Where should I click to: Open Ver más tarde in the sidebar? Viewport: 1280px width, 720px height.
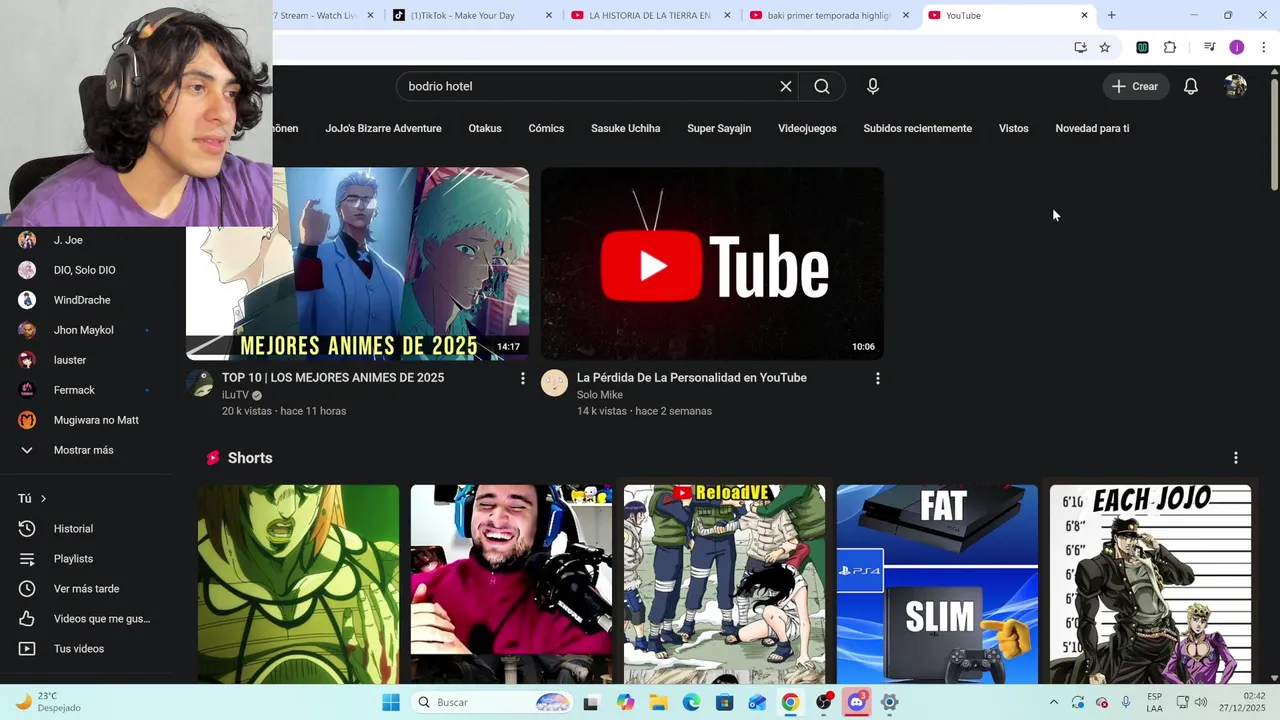point(86,588)
